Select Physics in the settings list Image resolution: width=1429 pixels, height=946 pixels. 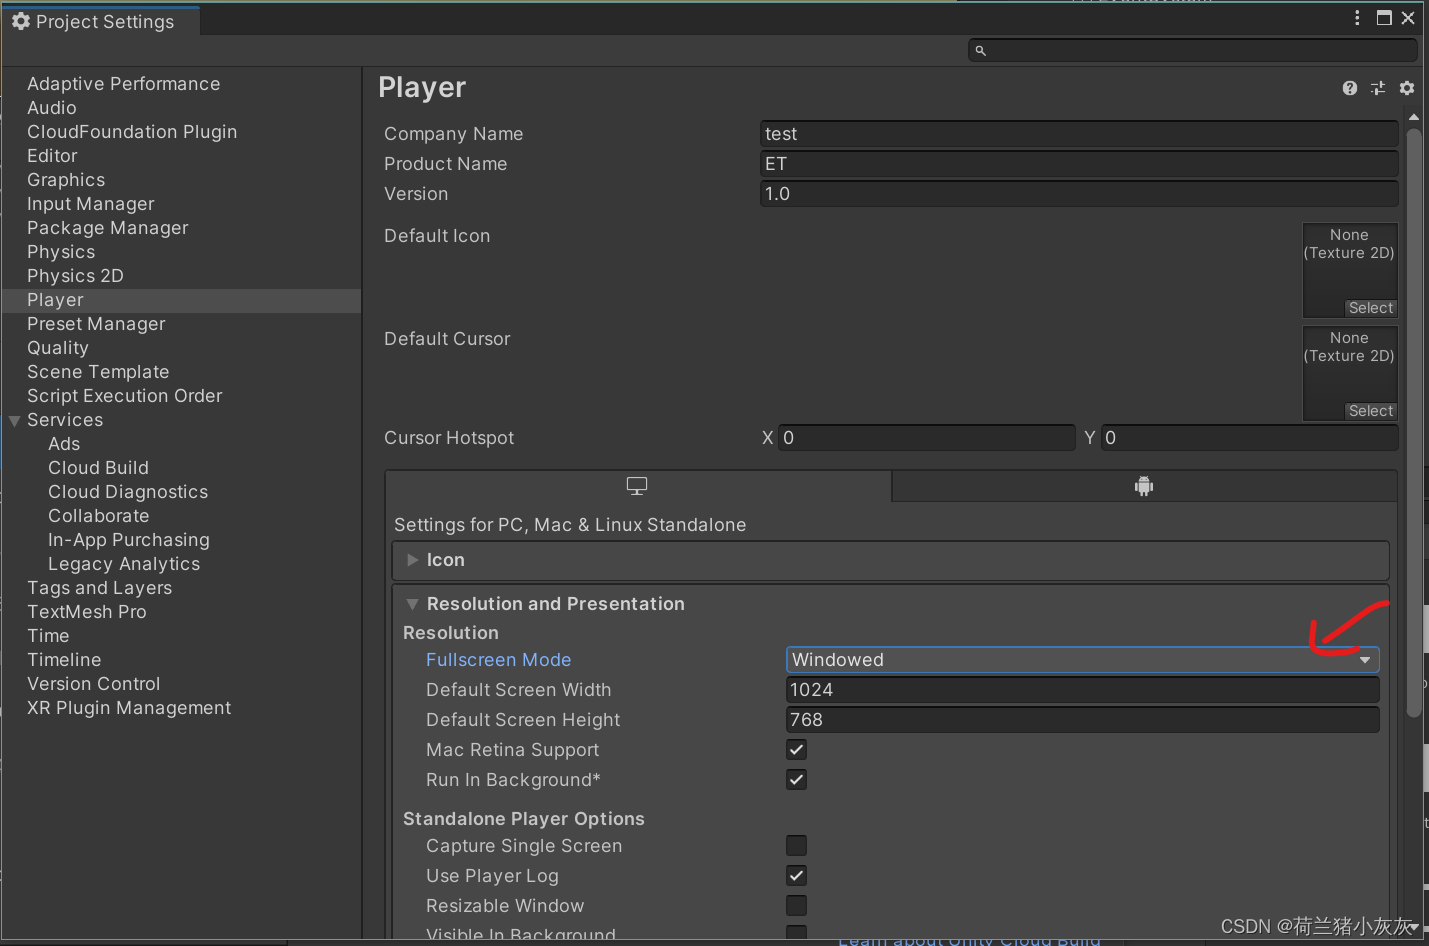61,252
